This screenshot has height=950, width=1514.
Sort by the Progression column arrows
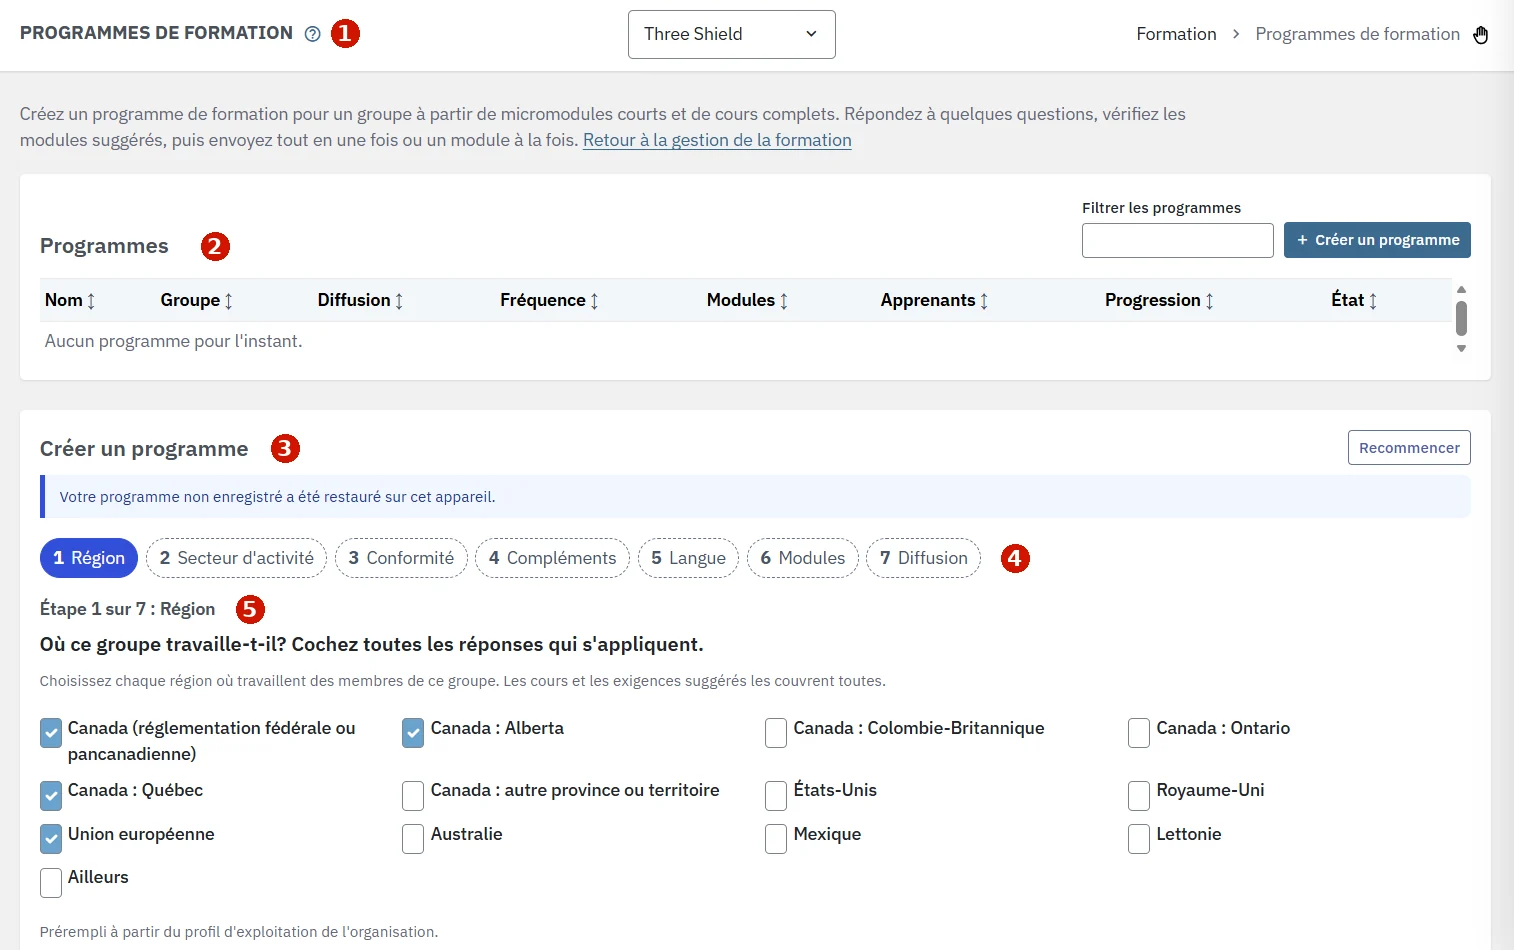pyautogui.click(x=1209, y=301)
